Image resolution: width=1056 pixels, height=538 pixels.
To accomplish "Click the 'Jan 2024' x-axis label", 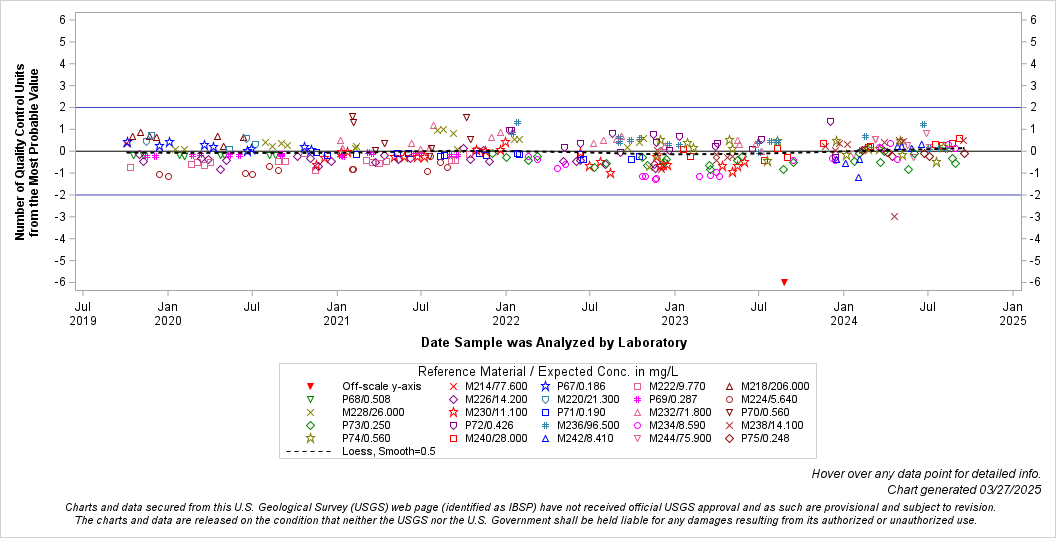I will [x=844, y=314].
